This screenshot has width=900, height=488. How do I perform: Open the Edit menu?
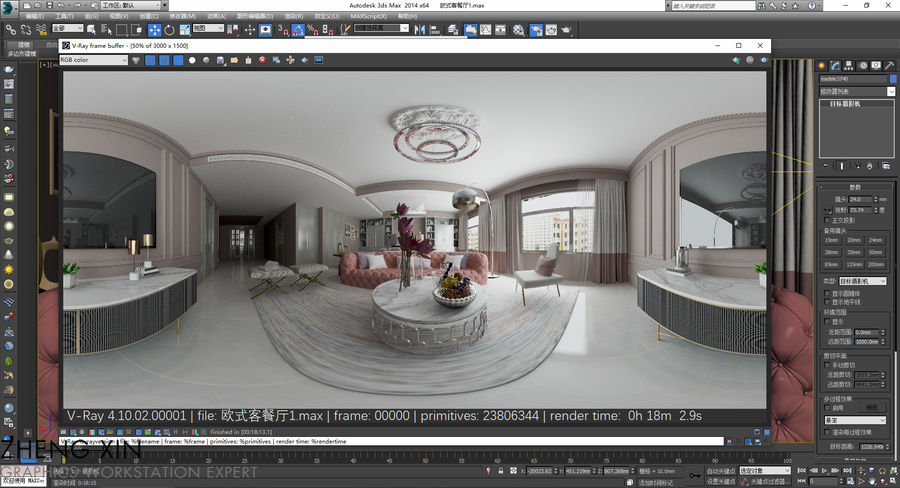click(34, 16)
